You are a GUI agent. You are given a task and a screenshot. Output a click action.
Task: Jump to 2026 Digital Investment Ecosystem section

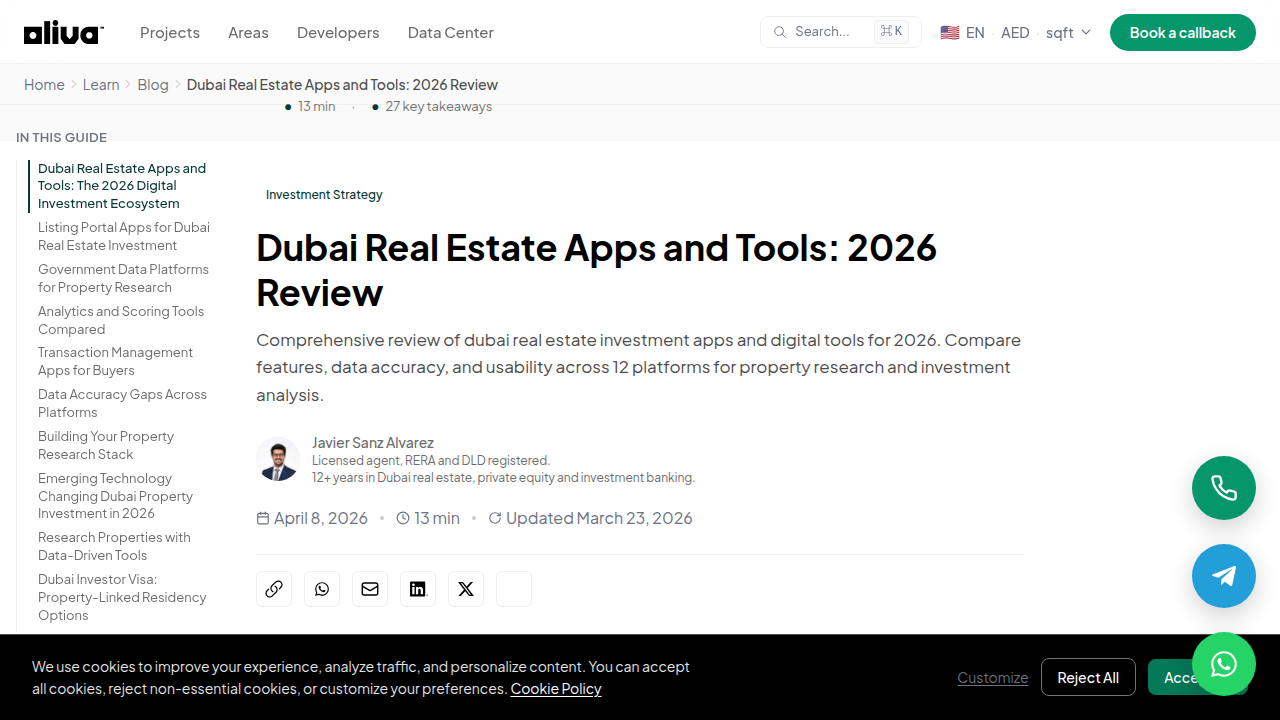point(122,186)
